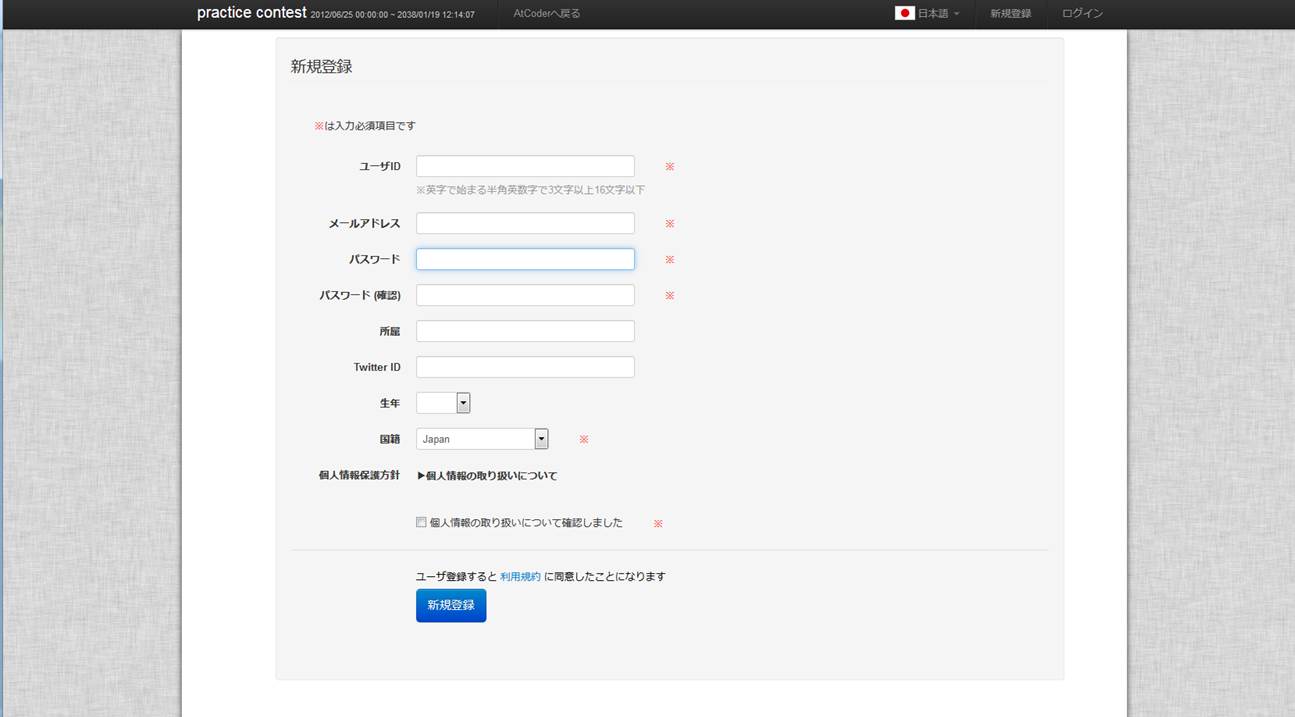Expand 個人情報の取り扱いについて section
The image size is (1295, 717).
click(x=487, y=476)
